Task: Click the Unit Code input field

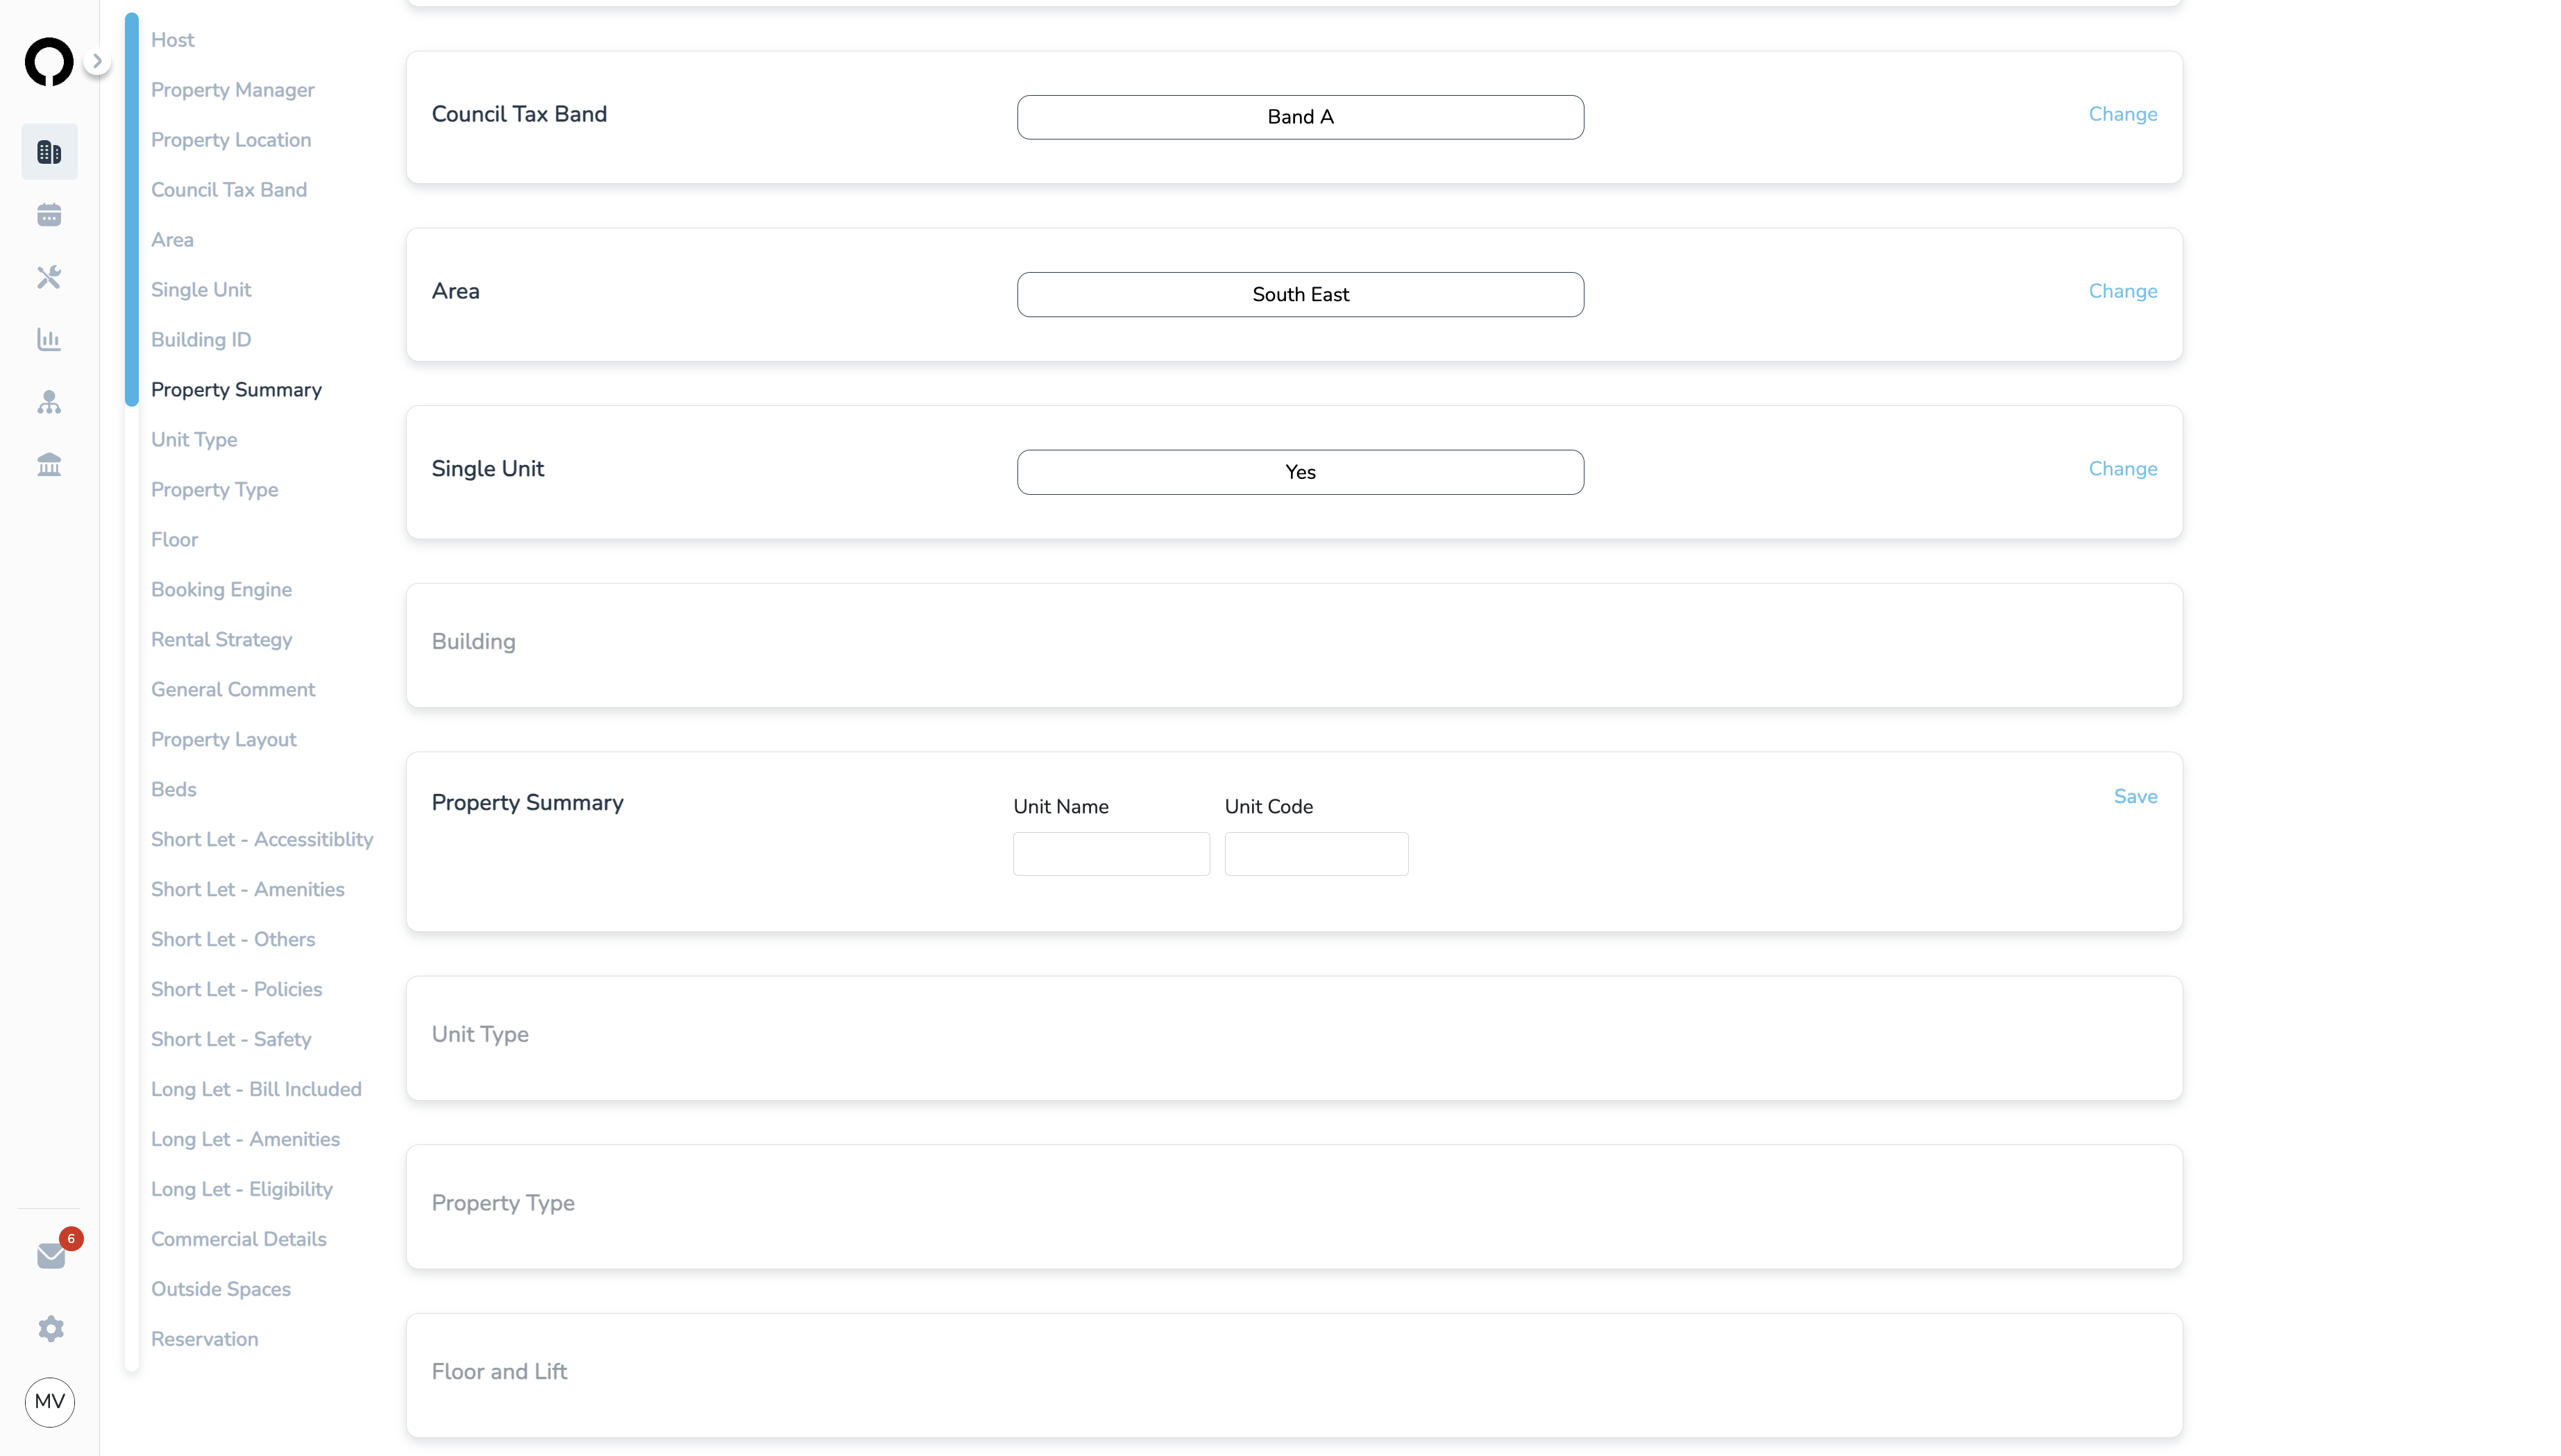Action: click(x=1316, y=854)
